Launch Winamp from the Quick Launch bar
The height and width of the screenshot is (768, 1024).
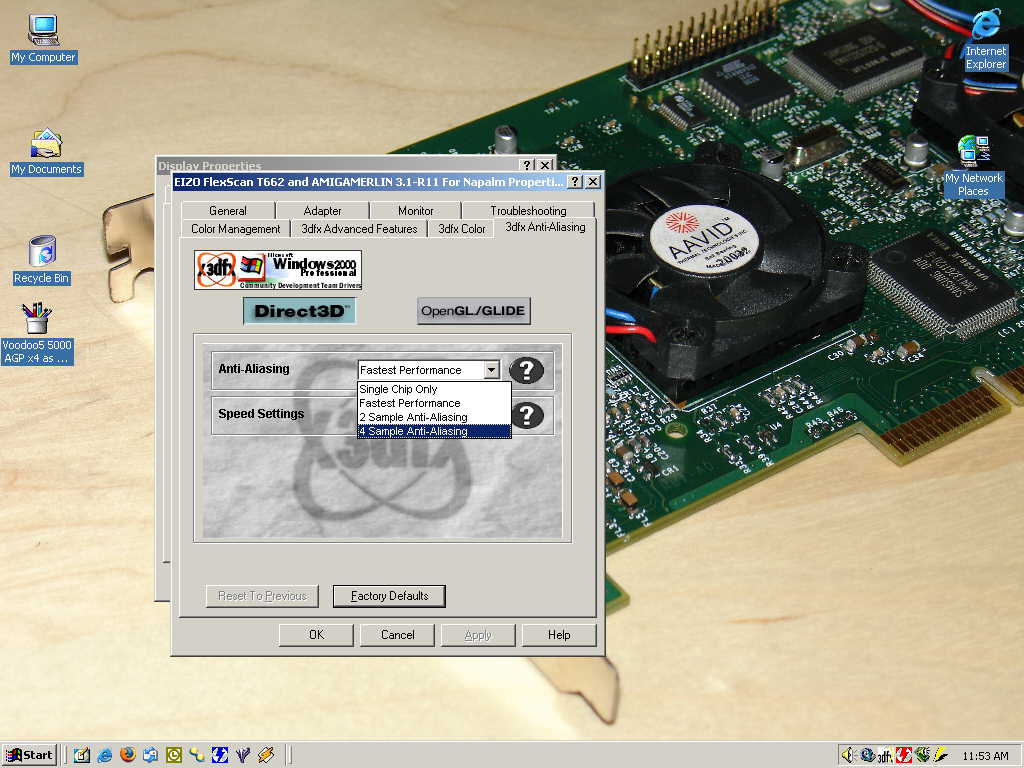(266, 756)
